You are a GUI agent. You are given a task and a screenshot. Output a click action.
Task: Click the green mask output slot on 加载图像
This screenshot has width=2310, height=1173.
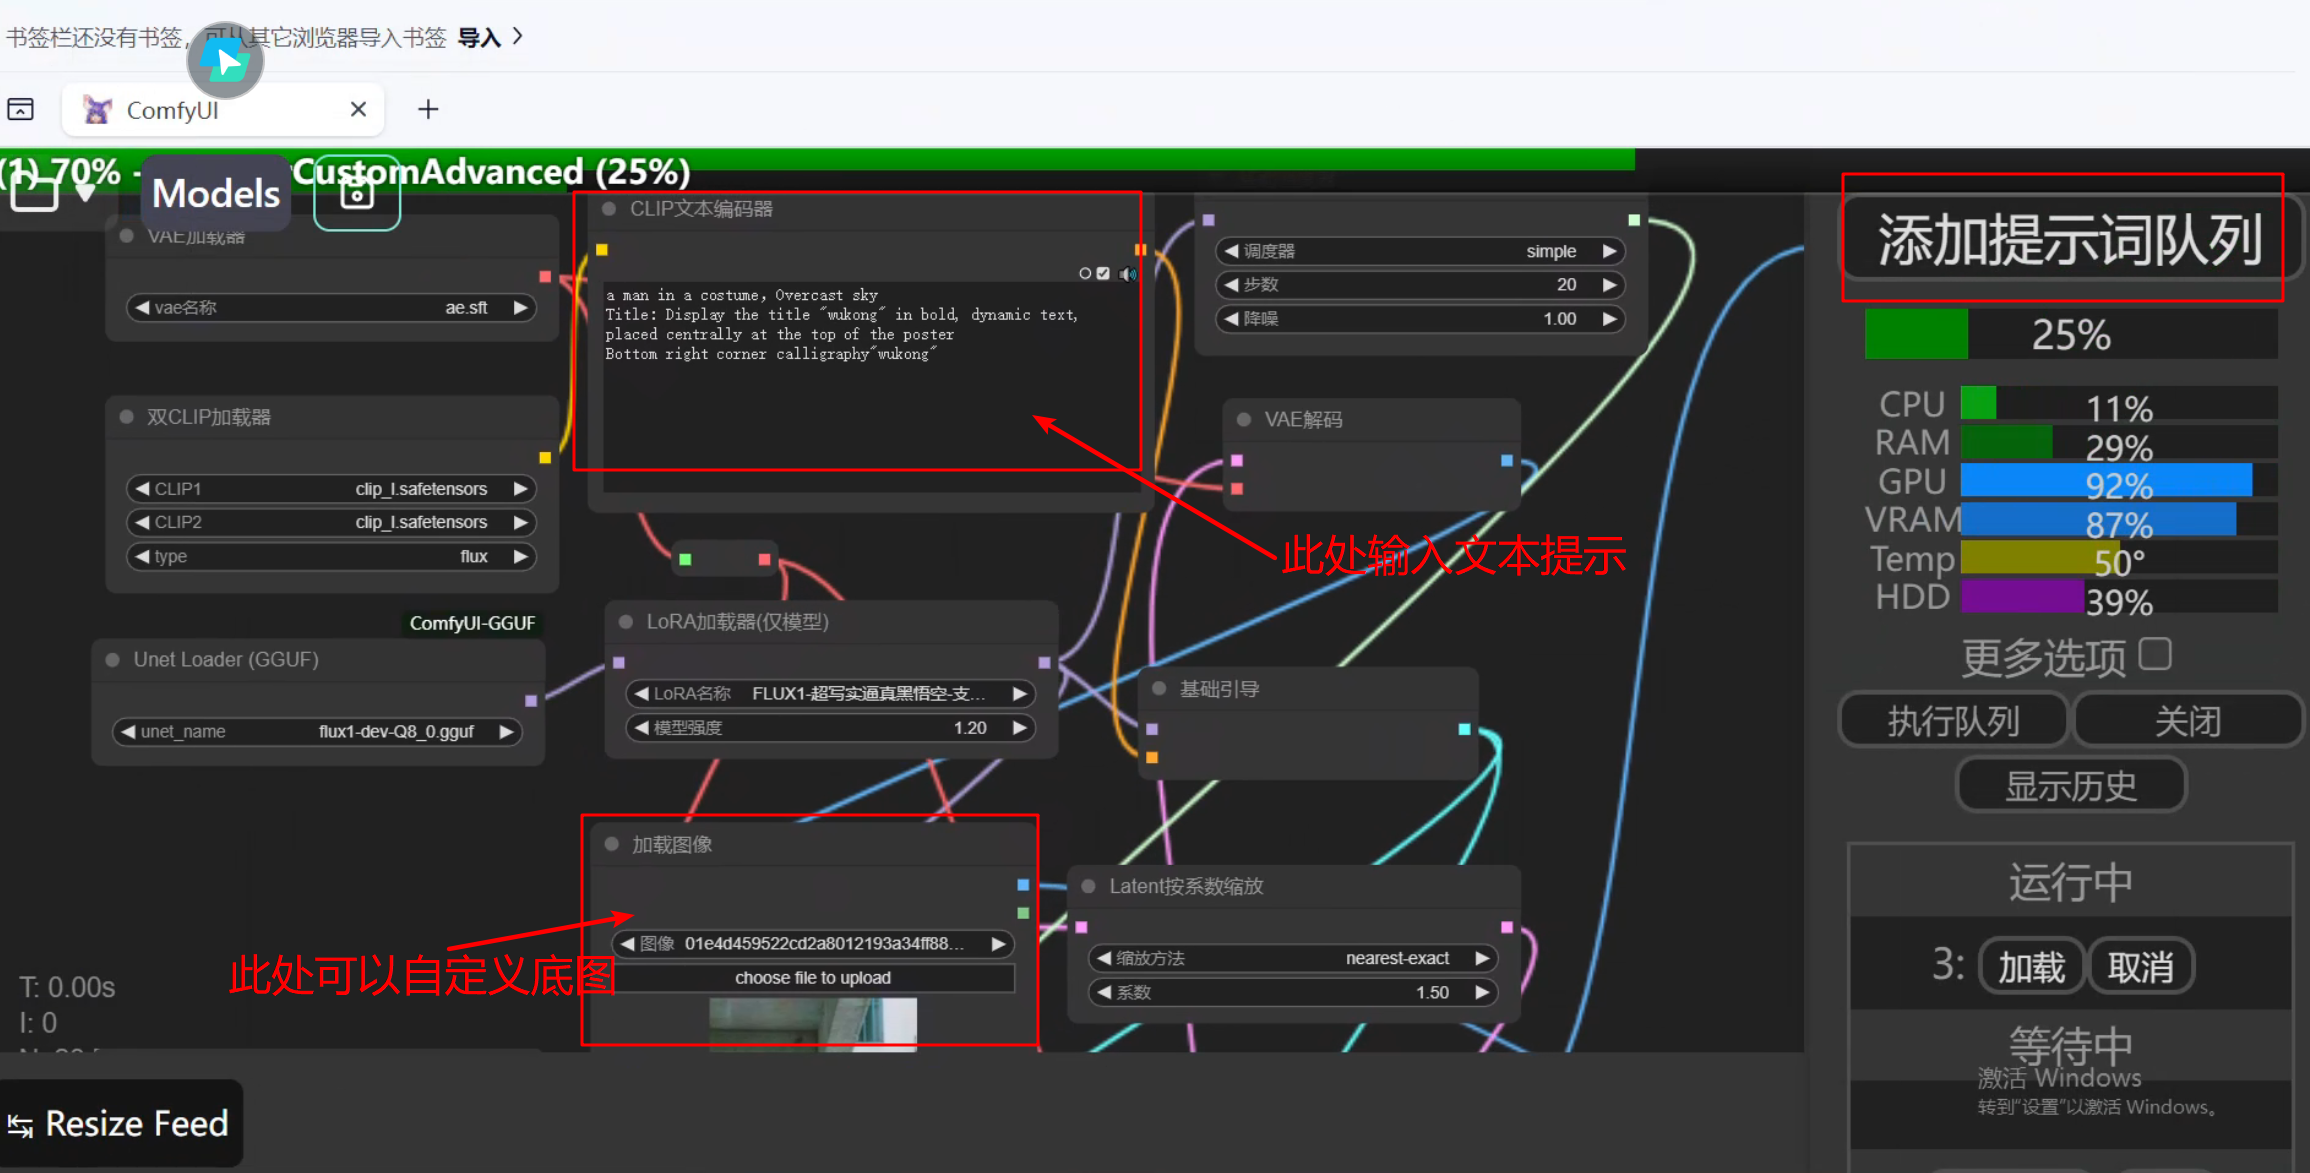[x=1023, y=912]
